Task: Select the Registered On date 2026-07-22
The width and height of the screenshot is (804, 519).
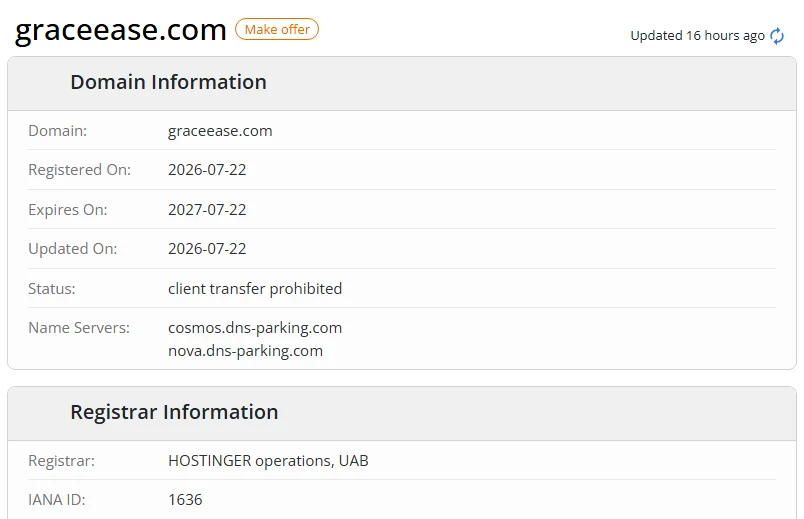Action: [207, 170]
